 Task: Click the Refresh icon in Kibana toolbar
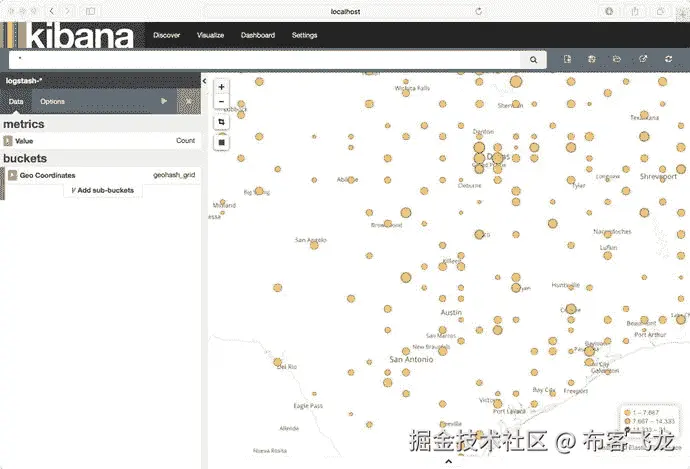(x=668, y=59)
